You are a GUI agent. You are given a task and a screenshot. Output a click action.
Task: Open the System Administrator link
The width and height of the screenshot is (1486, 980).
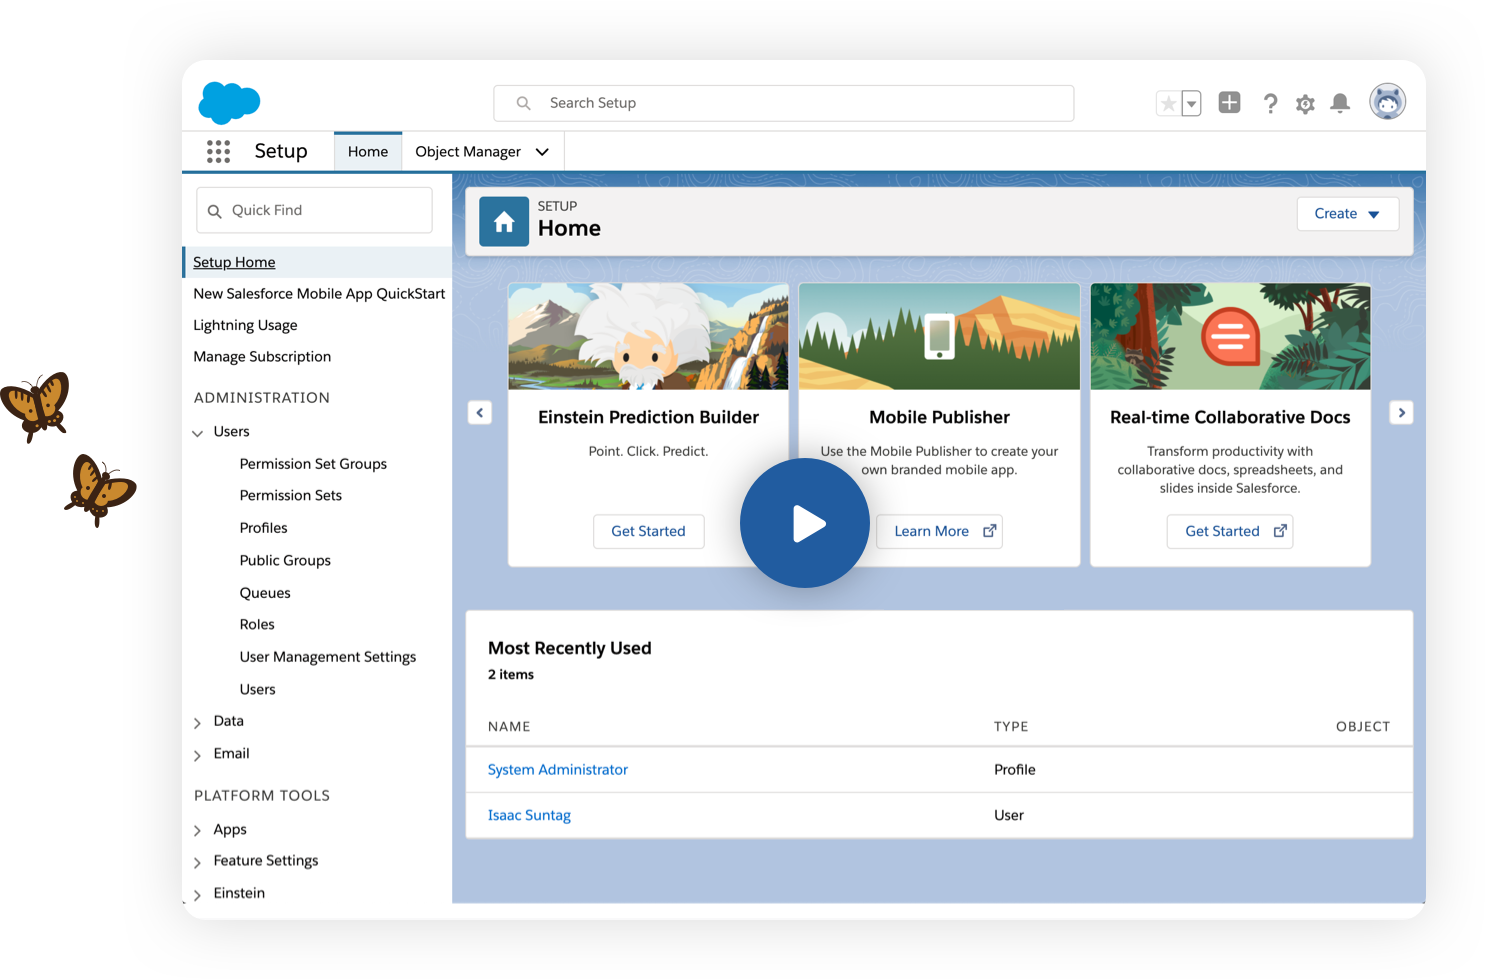pyautogui.click(x=557, y=770)
